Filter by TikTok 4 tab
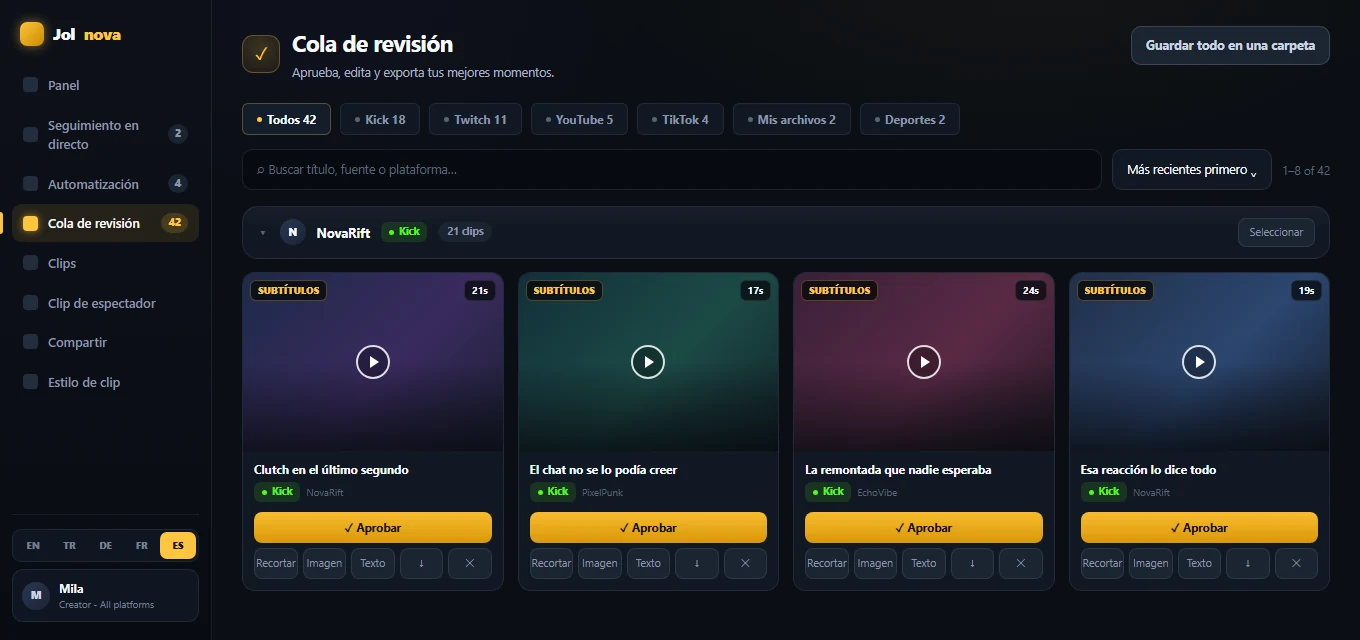 (x=681, y=119)
